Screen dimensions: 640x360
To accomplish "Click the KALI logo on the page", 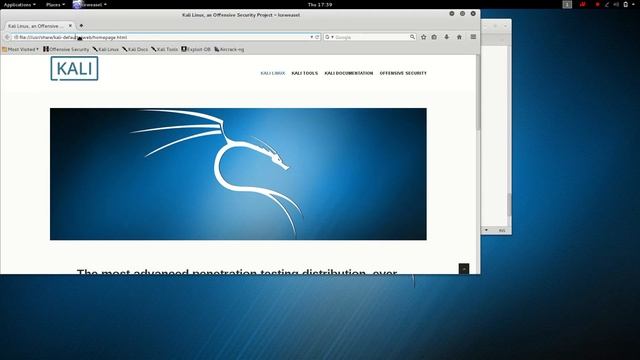I will click(74, 68).
